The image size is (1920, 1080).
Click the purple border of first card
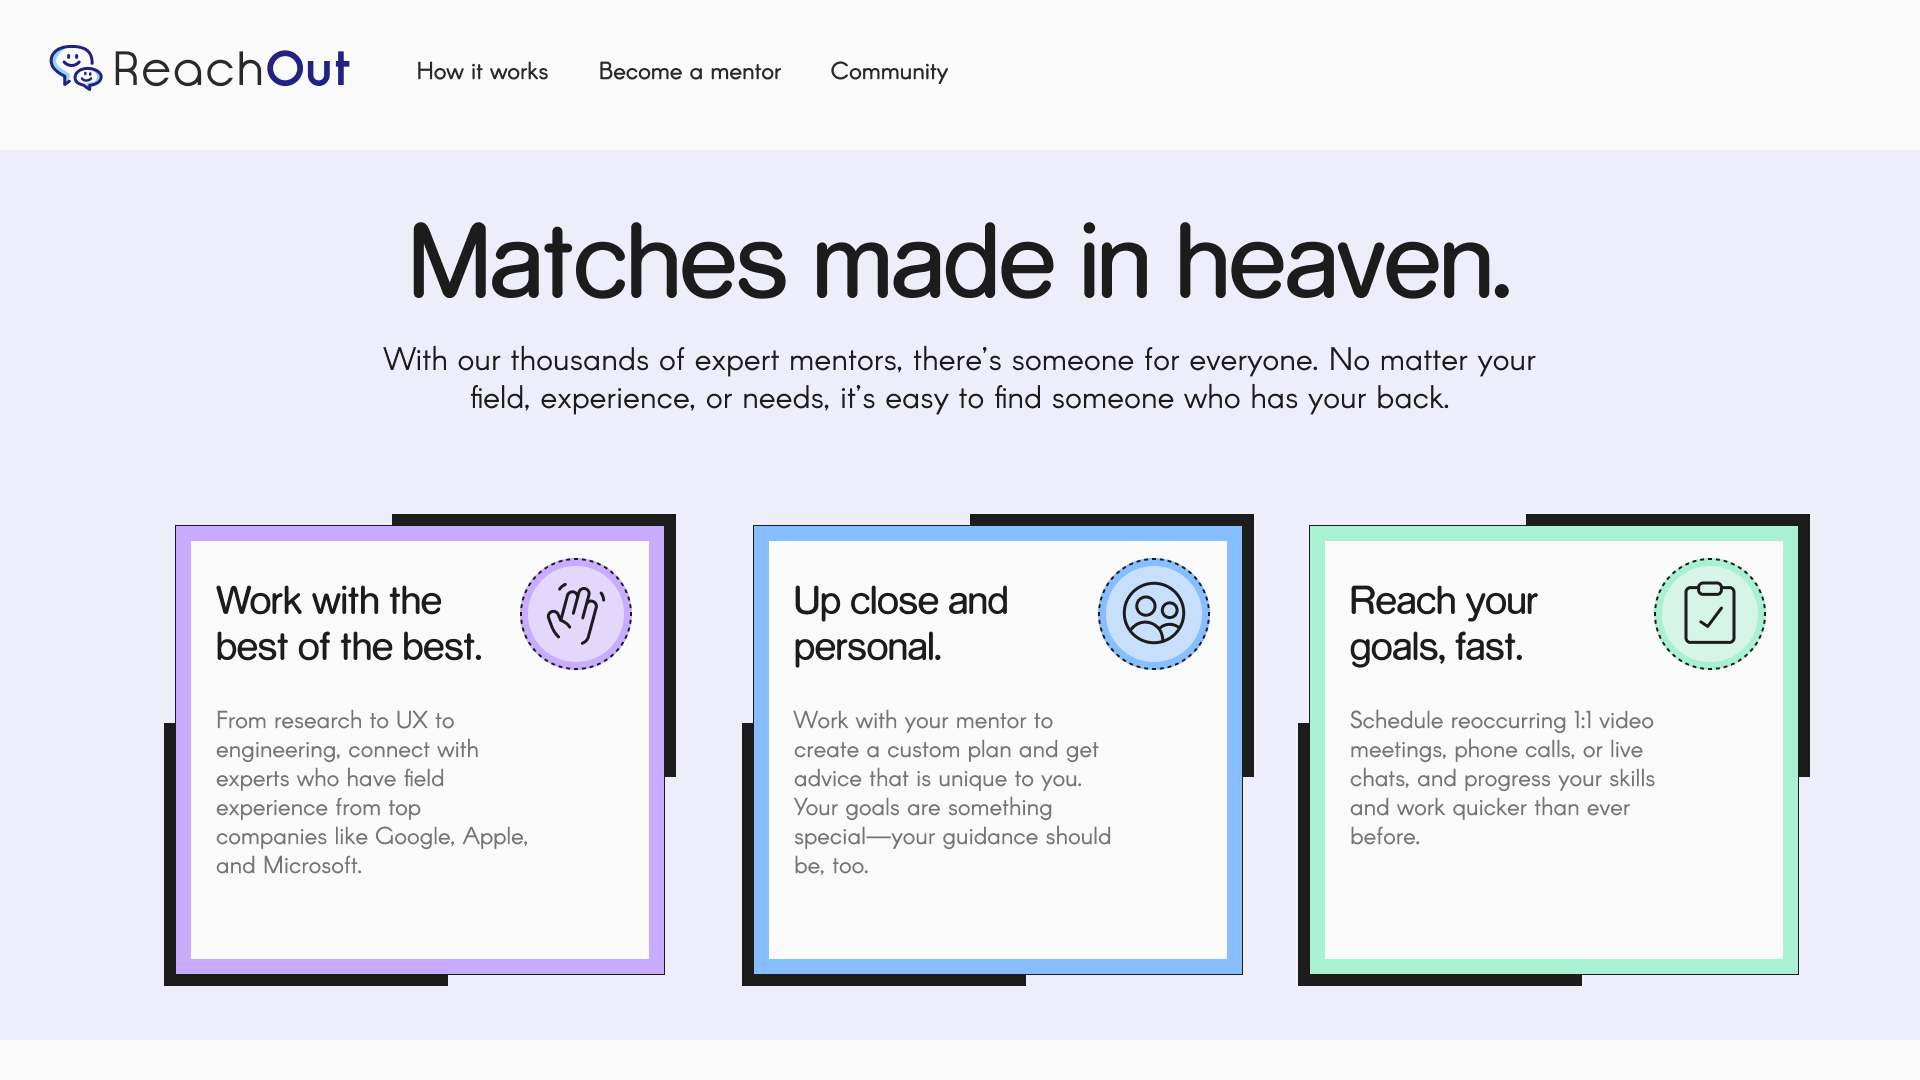183,750
